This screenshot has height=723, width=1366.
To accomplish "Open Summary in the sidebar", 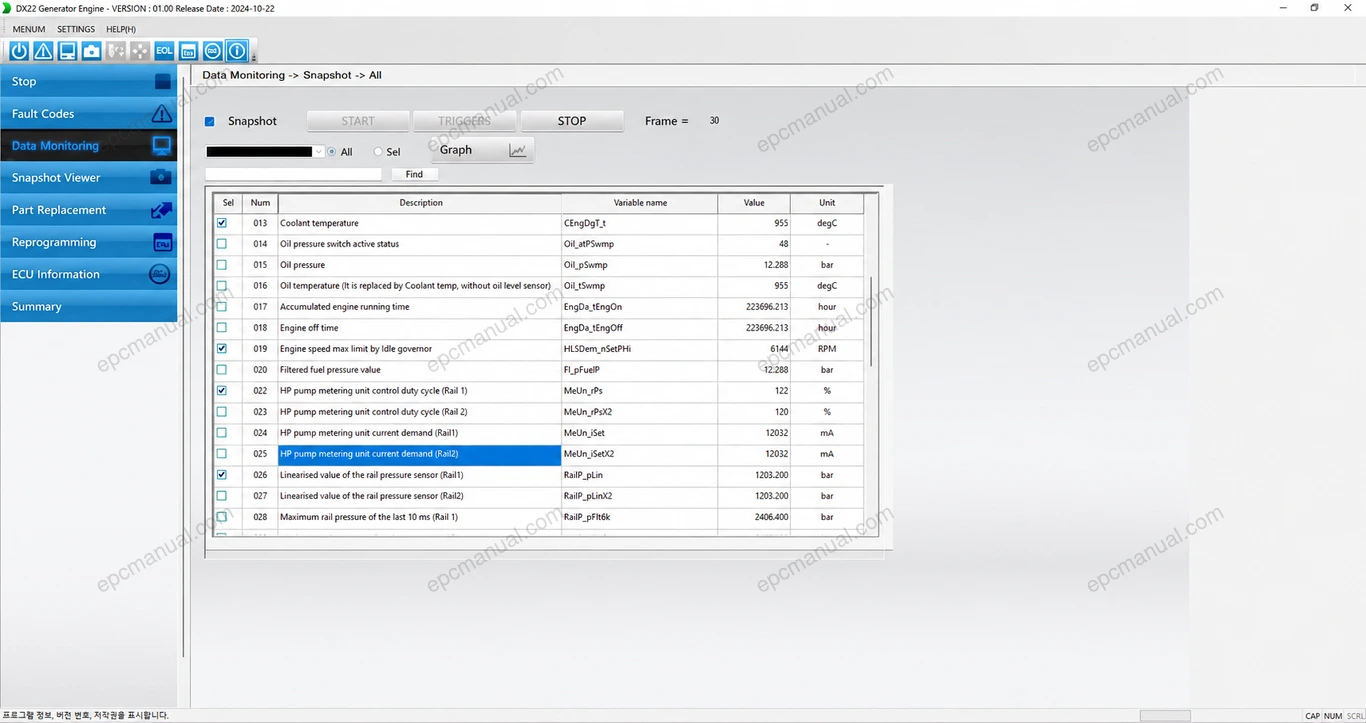I will pyautogui.click(x=89, y=306).
